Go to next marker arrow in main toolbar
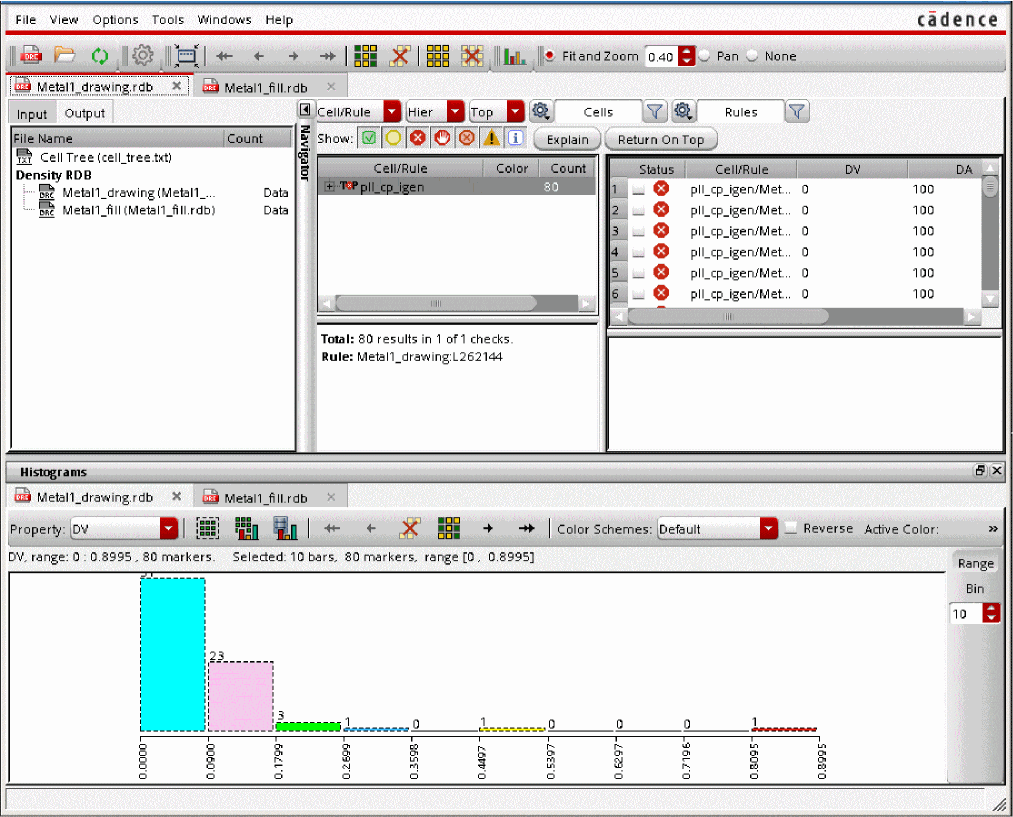 (293, 57)
